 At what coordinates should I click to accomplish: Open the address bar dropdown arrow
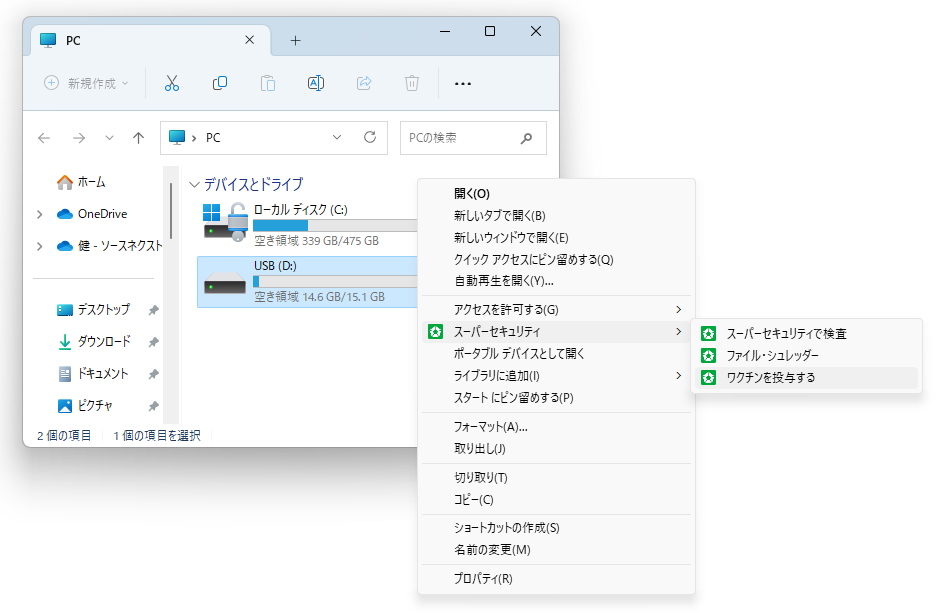337,138
